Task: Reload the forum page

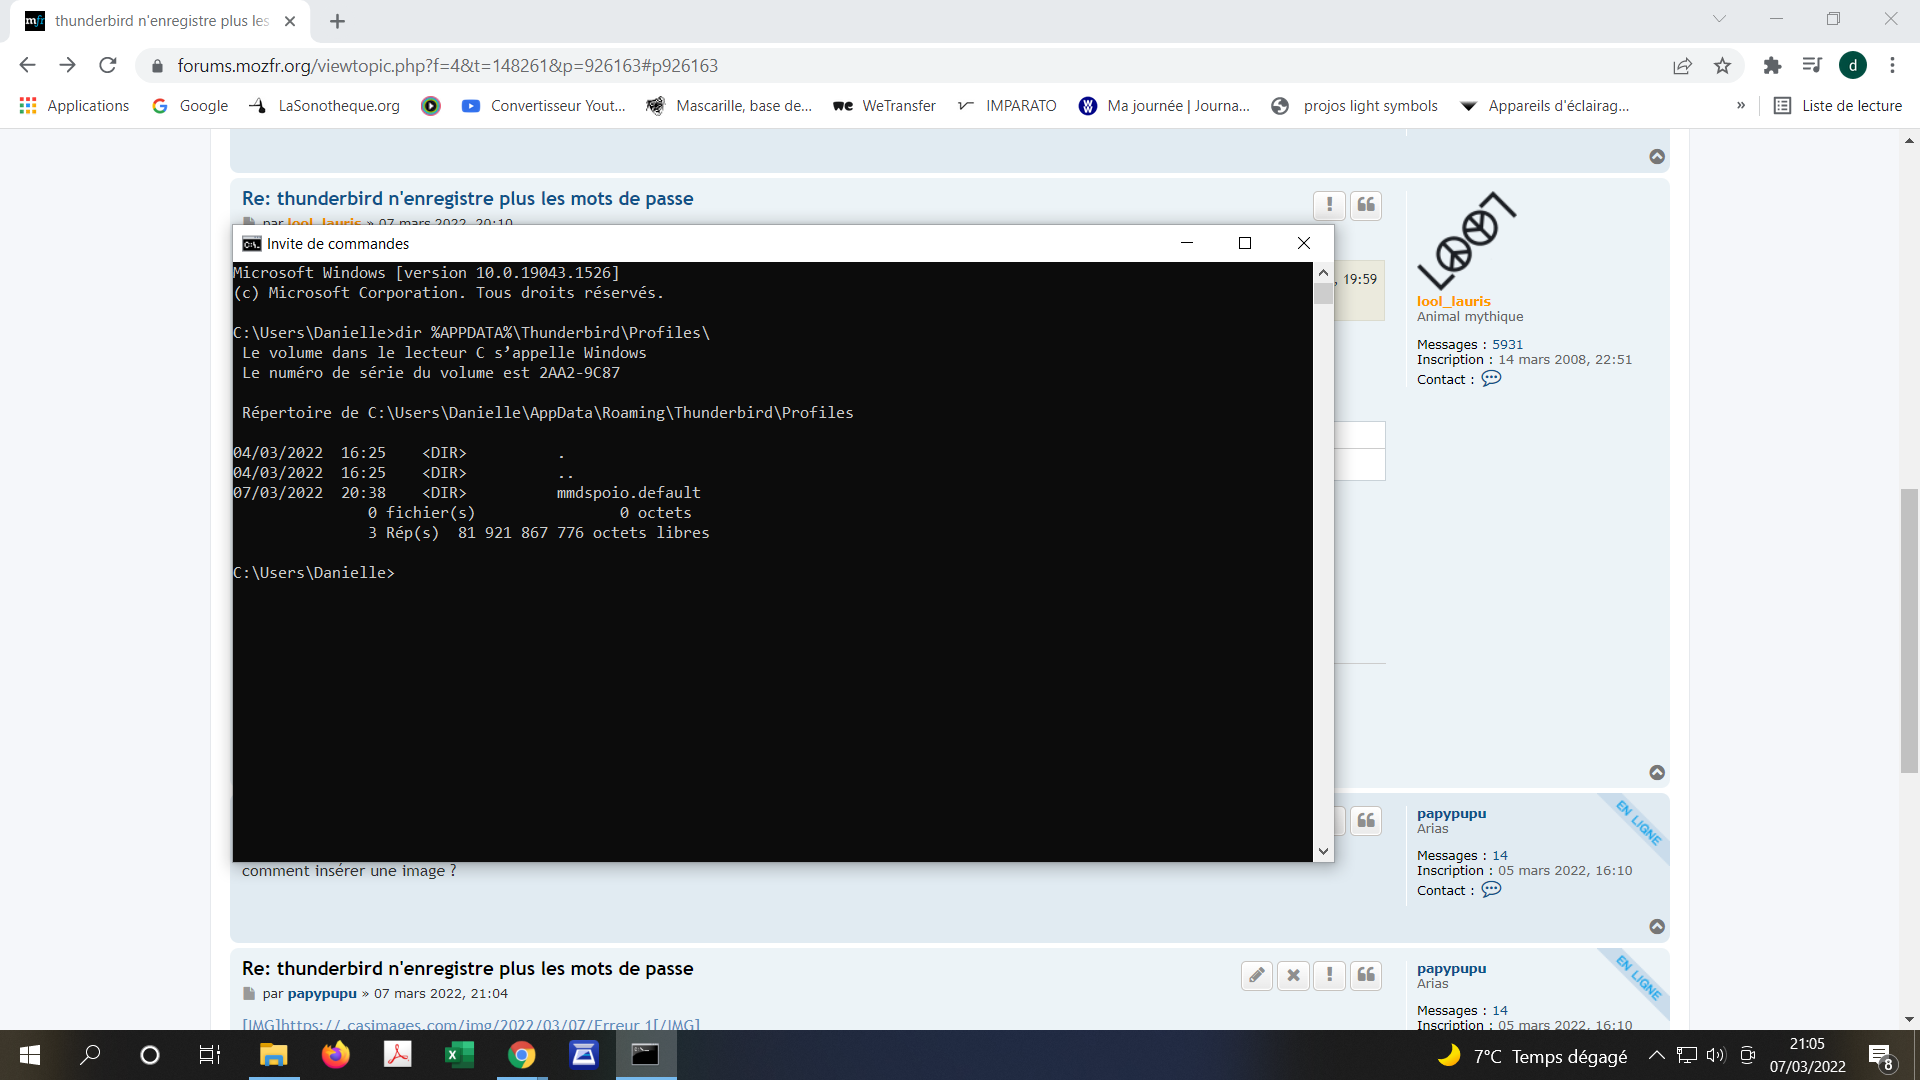Action: coord(108,66)
